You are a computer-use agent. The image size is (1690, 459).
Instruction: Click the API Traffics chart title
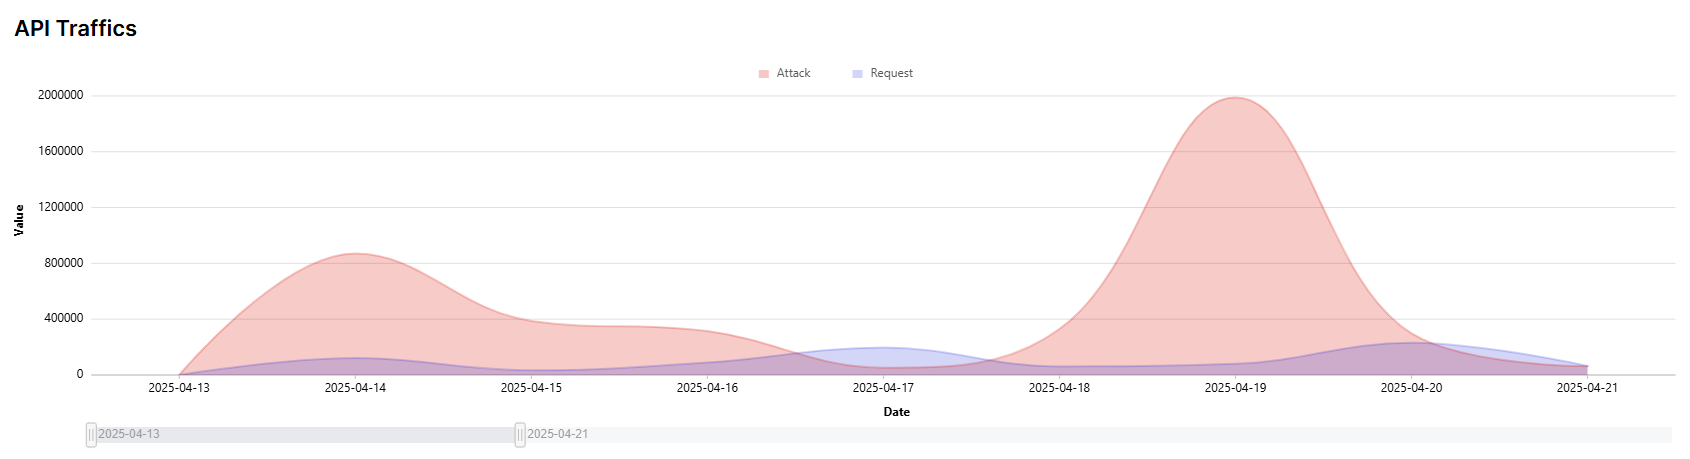pyautogui.click(x=76, y=28)
